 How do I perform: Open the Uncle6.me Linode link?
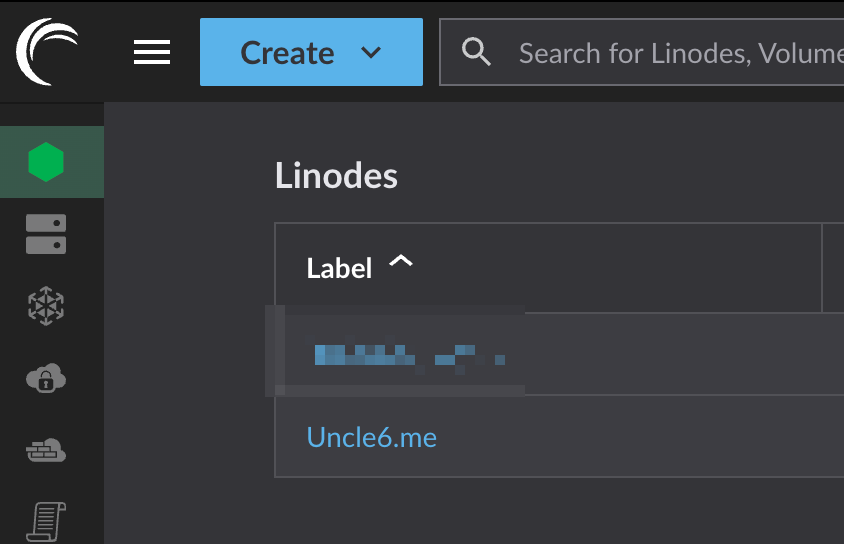(x=371, y=437)
